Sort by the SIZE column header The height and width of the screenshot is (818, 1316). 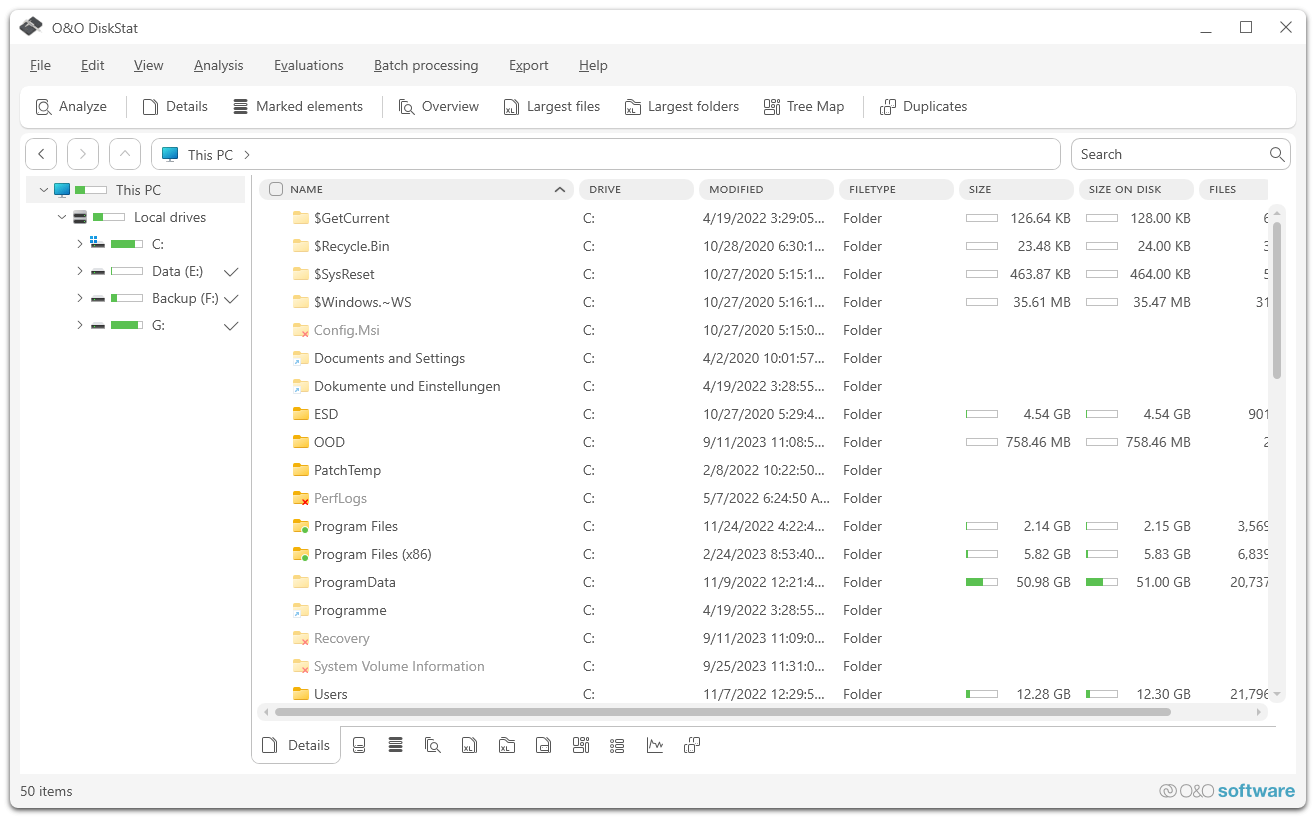point(1016,189)
